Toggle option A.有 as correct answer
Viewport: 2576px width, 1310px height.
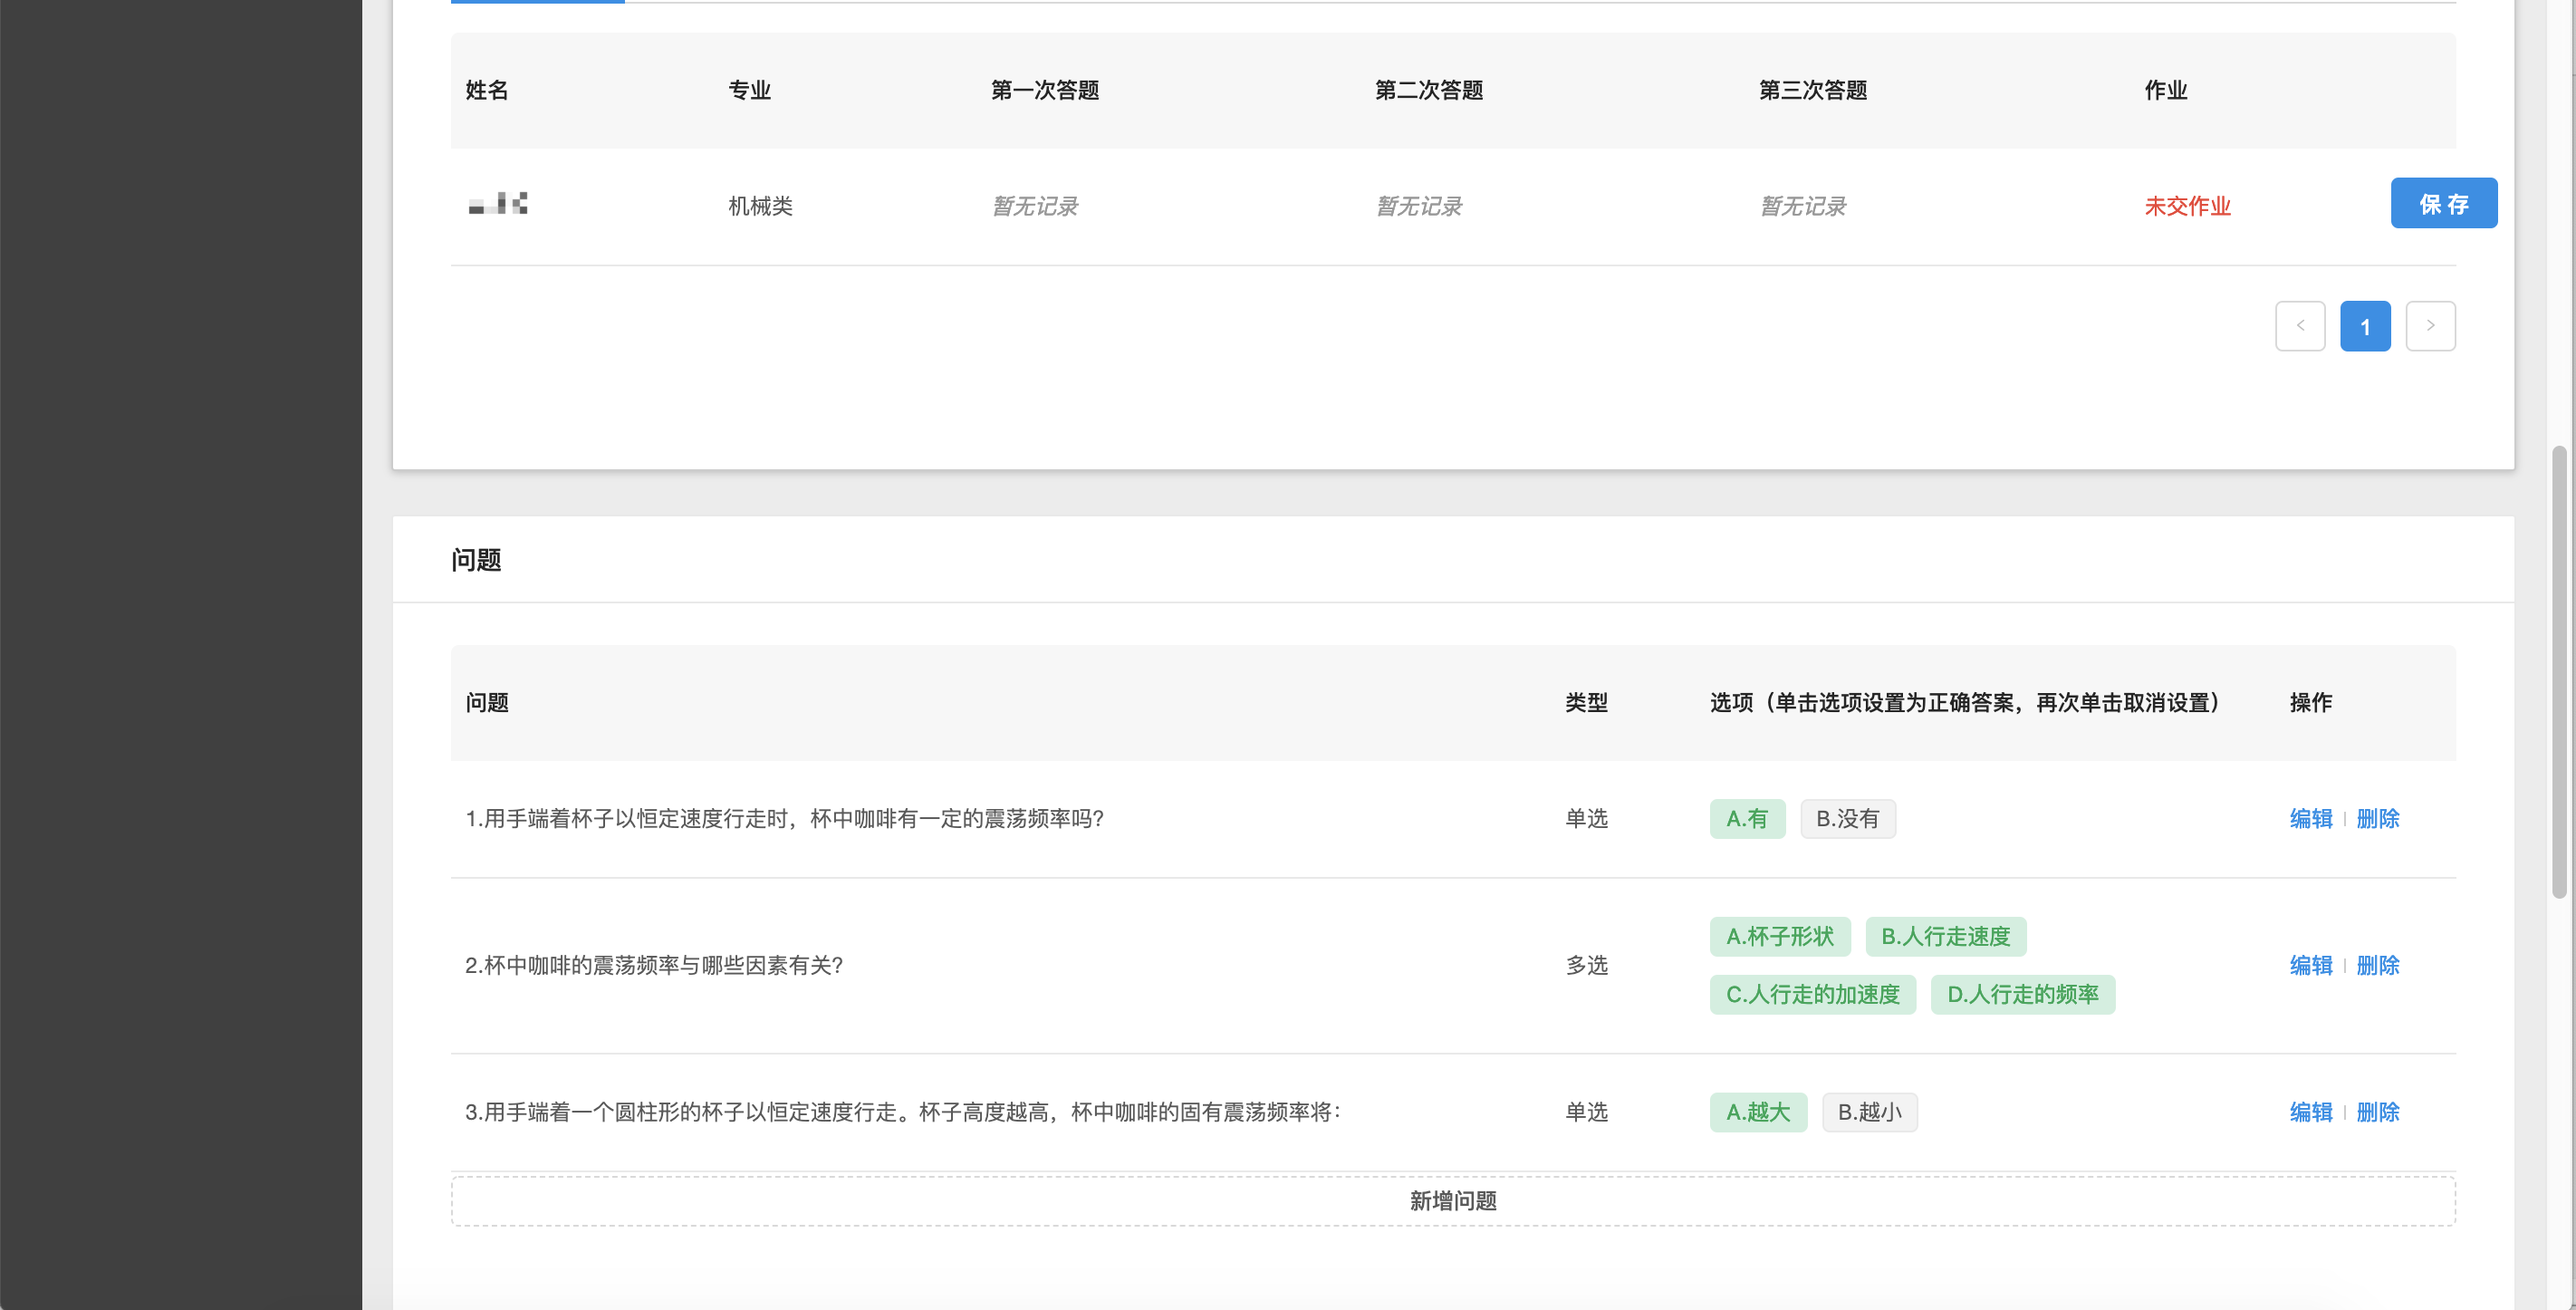(x=1747, y=818)
